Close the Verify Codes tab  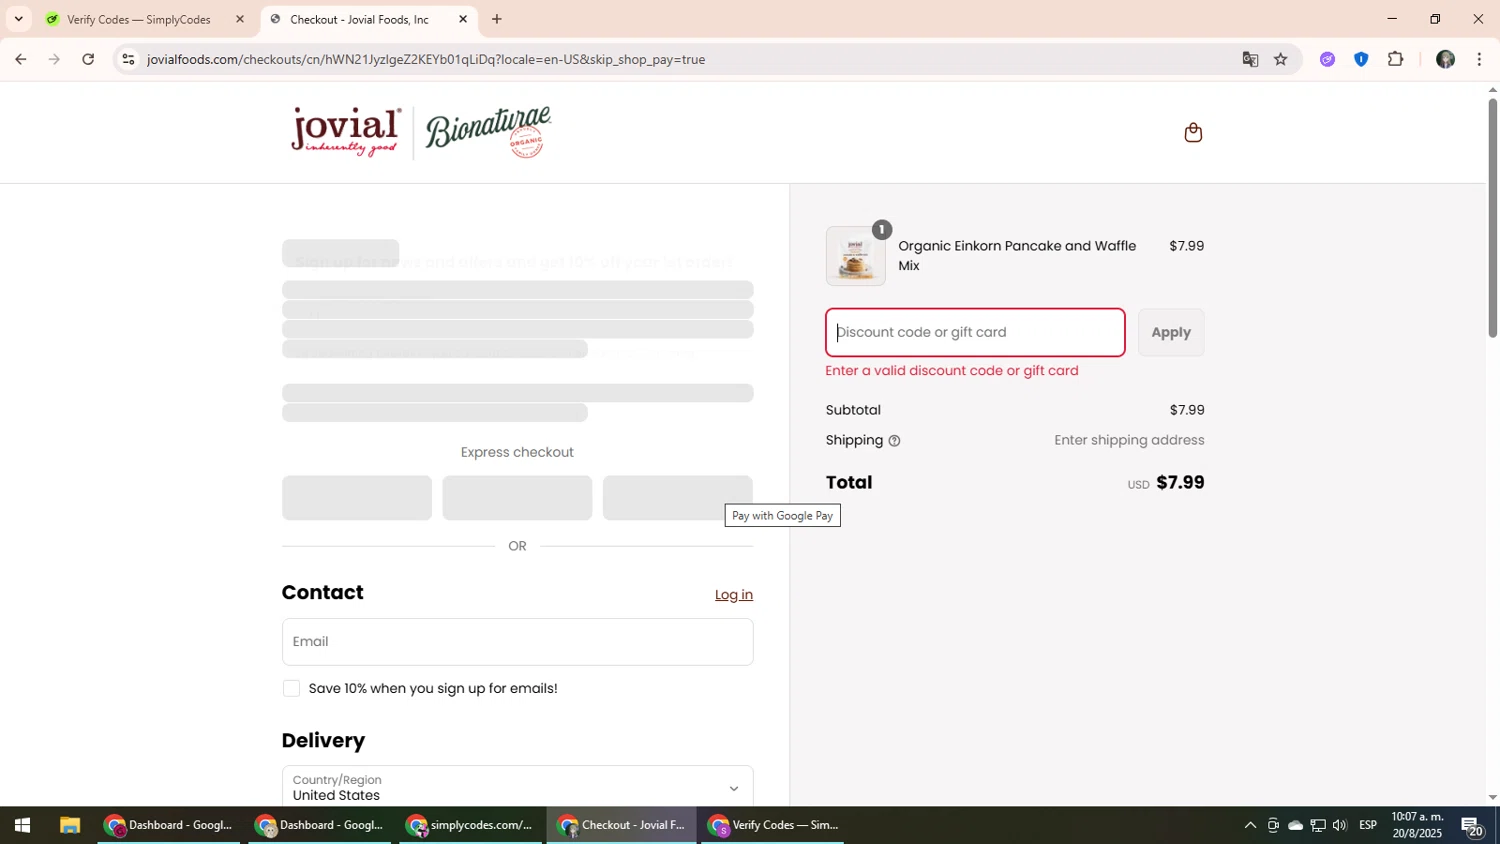239,19
